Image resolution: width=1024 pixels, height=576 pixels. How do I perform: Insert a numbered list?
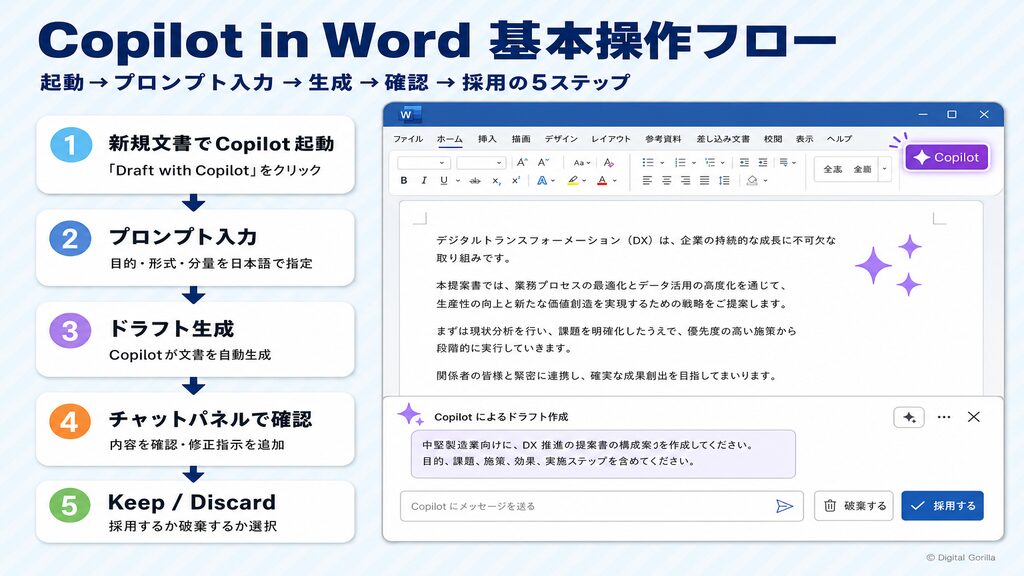click(680, 163)
